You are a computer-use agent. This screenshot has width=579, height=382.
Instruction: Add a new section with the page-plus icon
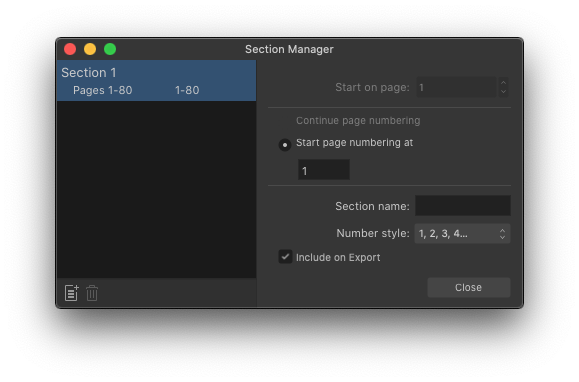[72, 293]
